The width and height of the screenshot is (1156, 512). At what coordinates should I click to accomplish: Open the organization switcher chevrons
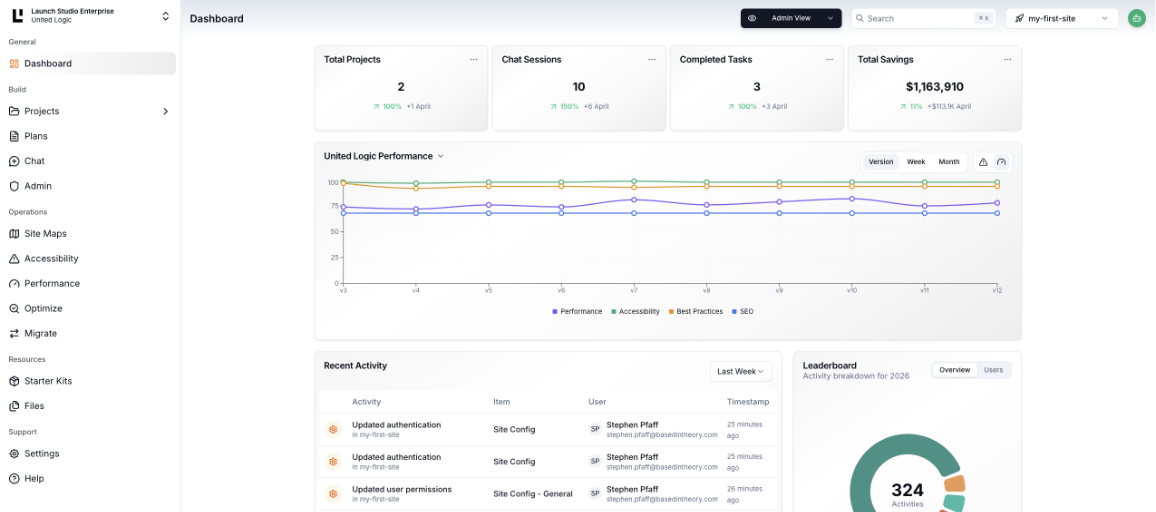coord(165,16)
